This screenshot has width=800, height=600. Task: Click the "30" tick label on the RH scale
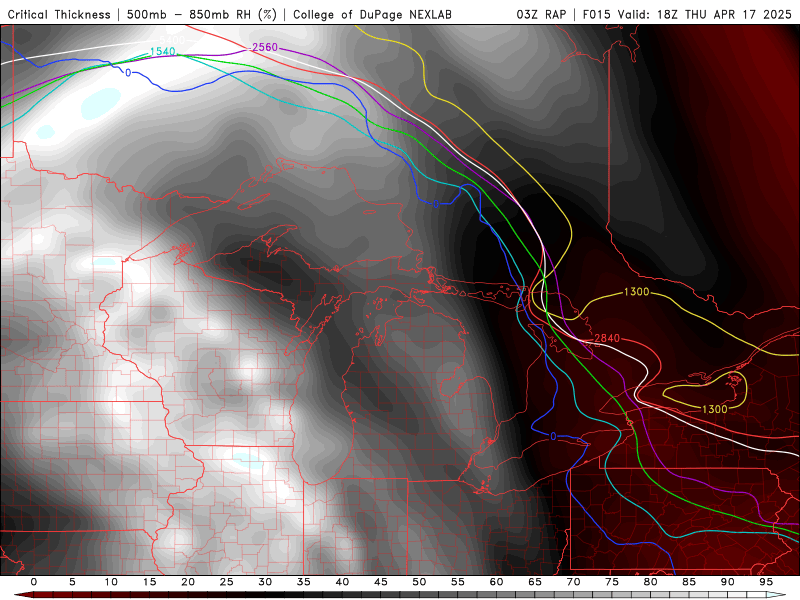(x=265, y=582)
